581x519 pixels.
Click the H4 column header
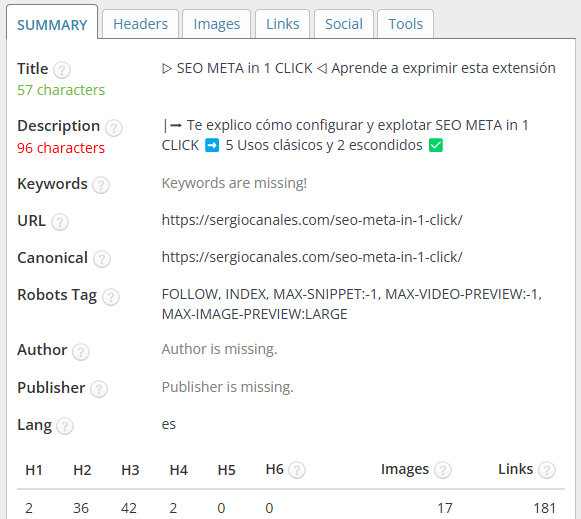(x=179, y=470)
